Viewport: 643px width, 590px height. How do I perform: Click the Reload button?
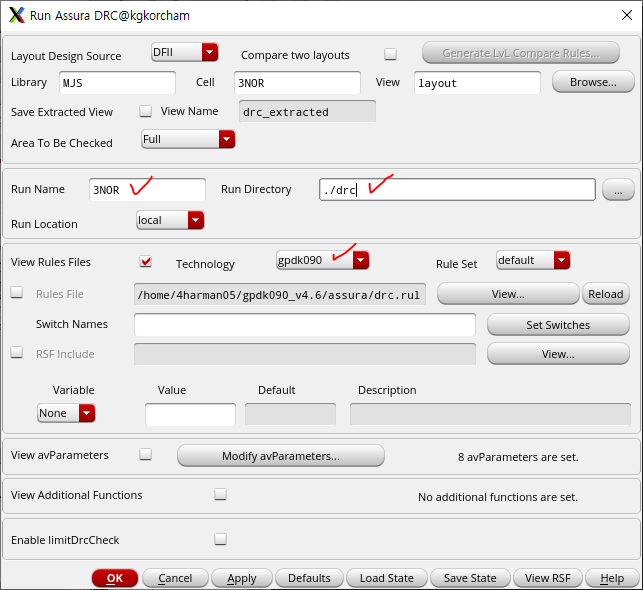(x=606, y=294)
